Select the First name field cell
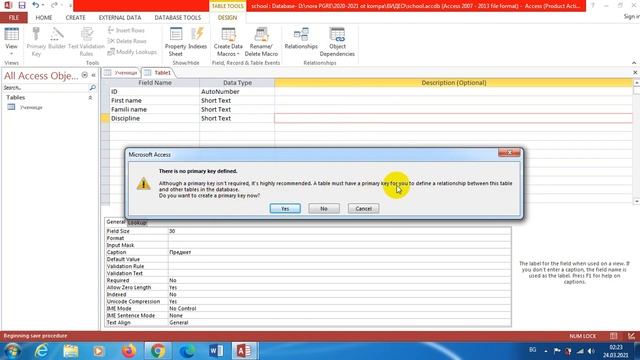 (154, 100)
